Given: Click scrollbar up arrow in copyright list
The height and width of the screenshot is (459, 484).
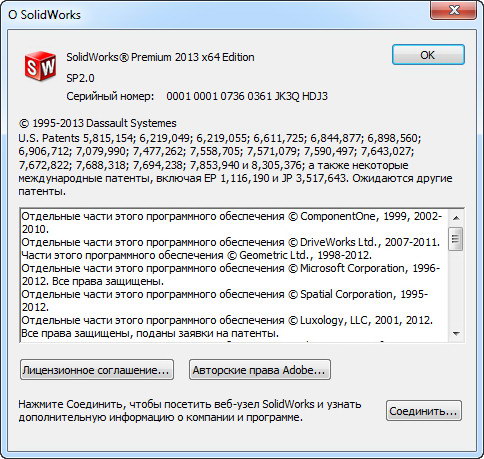Looking at the screenshot, I should tap(456, 218).
